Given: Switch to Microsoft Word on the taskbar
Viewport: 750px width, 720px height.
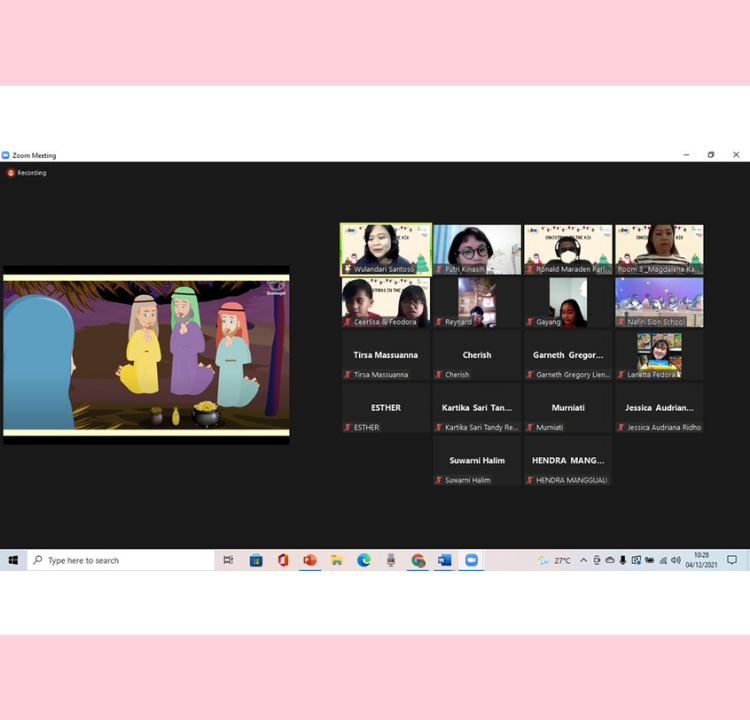Looking at the screenshot, I should [x=444, y=560].
